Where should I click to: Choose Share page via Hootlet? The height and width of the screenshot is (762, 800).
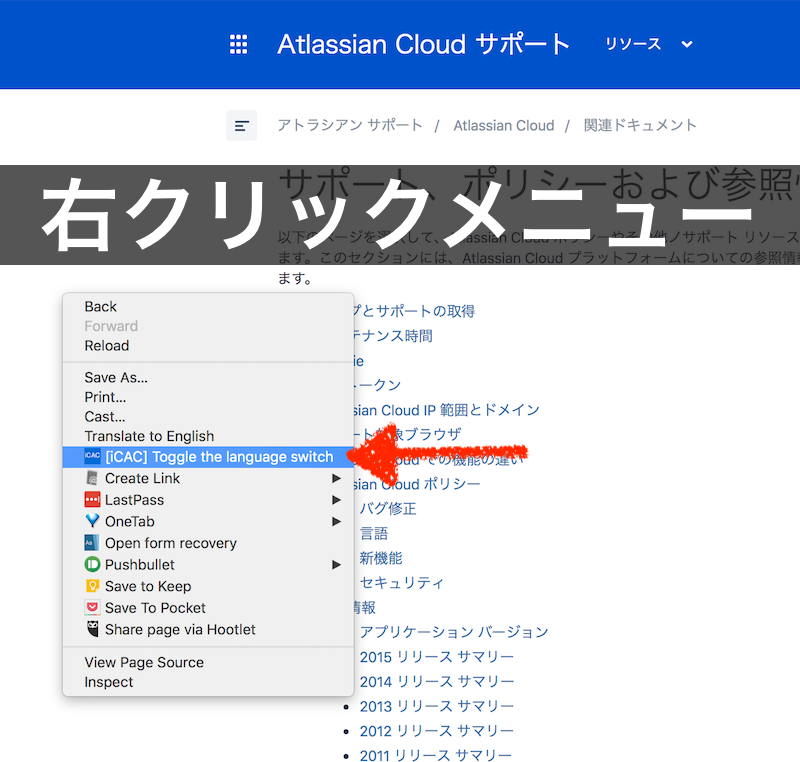pos(208,629)
